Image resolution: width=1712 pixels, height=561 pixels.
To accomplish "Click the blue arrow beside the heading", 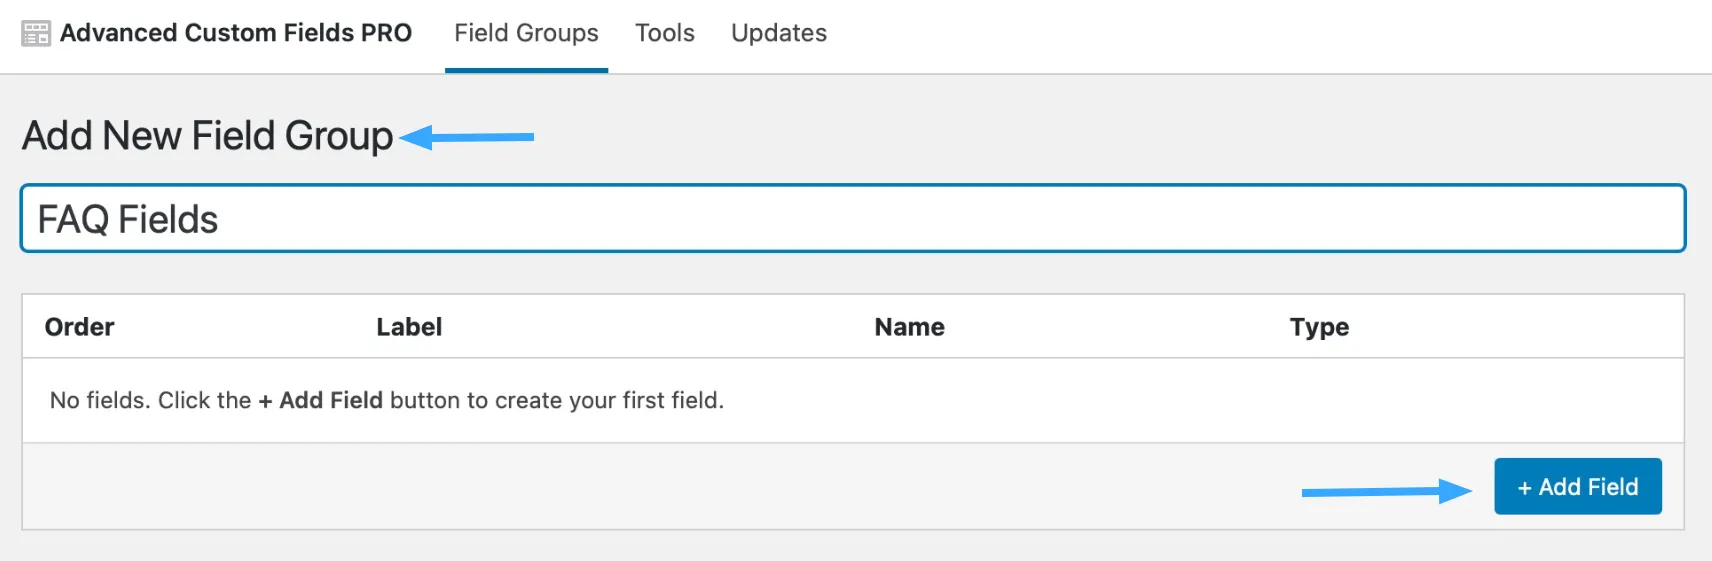I will (466, 137).
